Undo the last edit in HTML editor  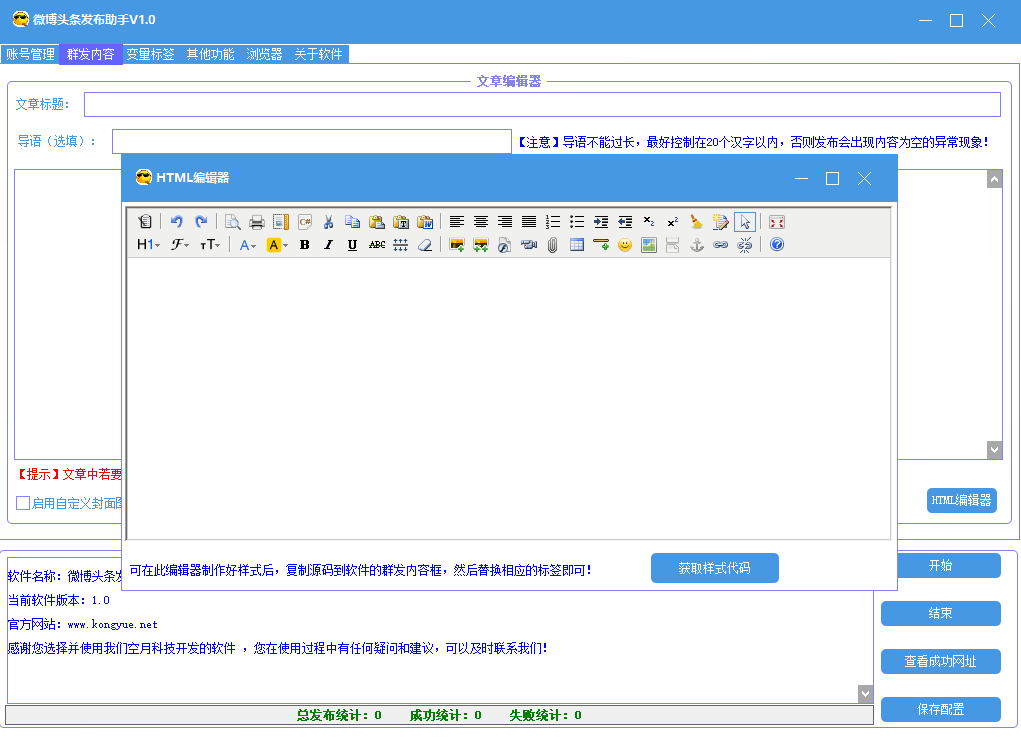176,222
